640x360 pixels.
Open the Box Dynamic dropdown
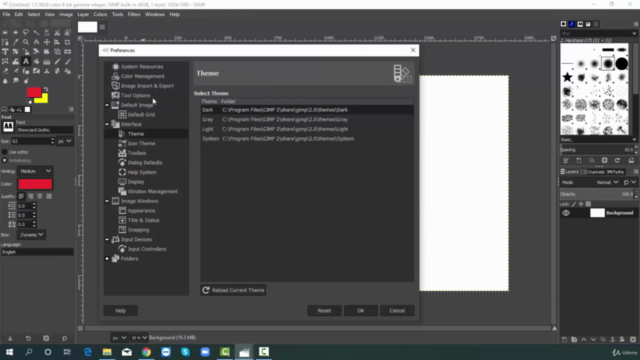[x=31, y=235]
